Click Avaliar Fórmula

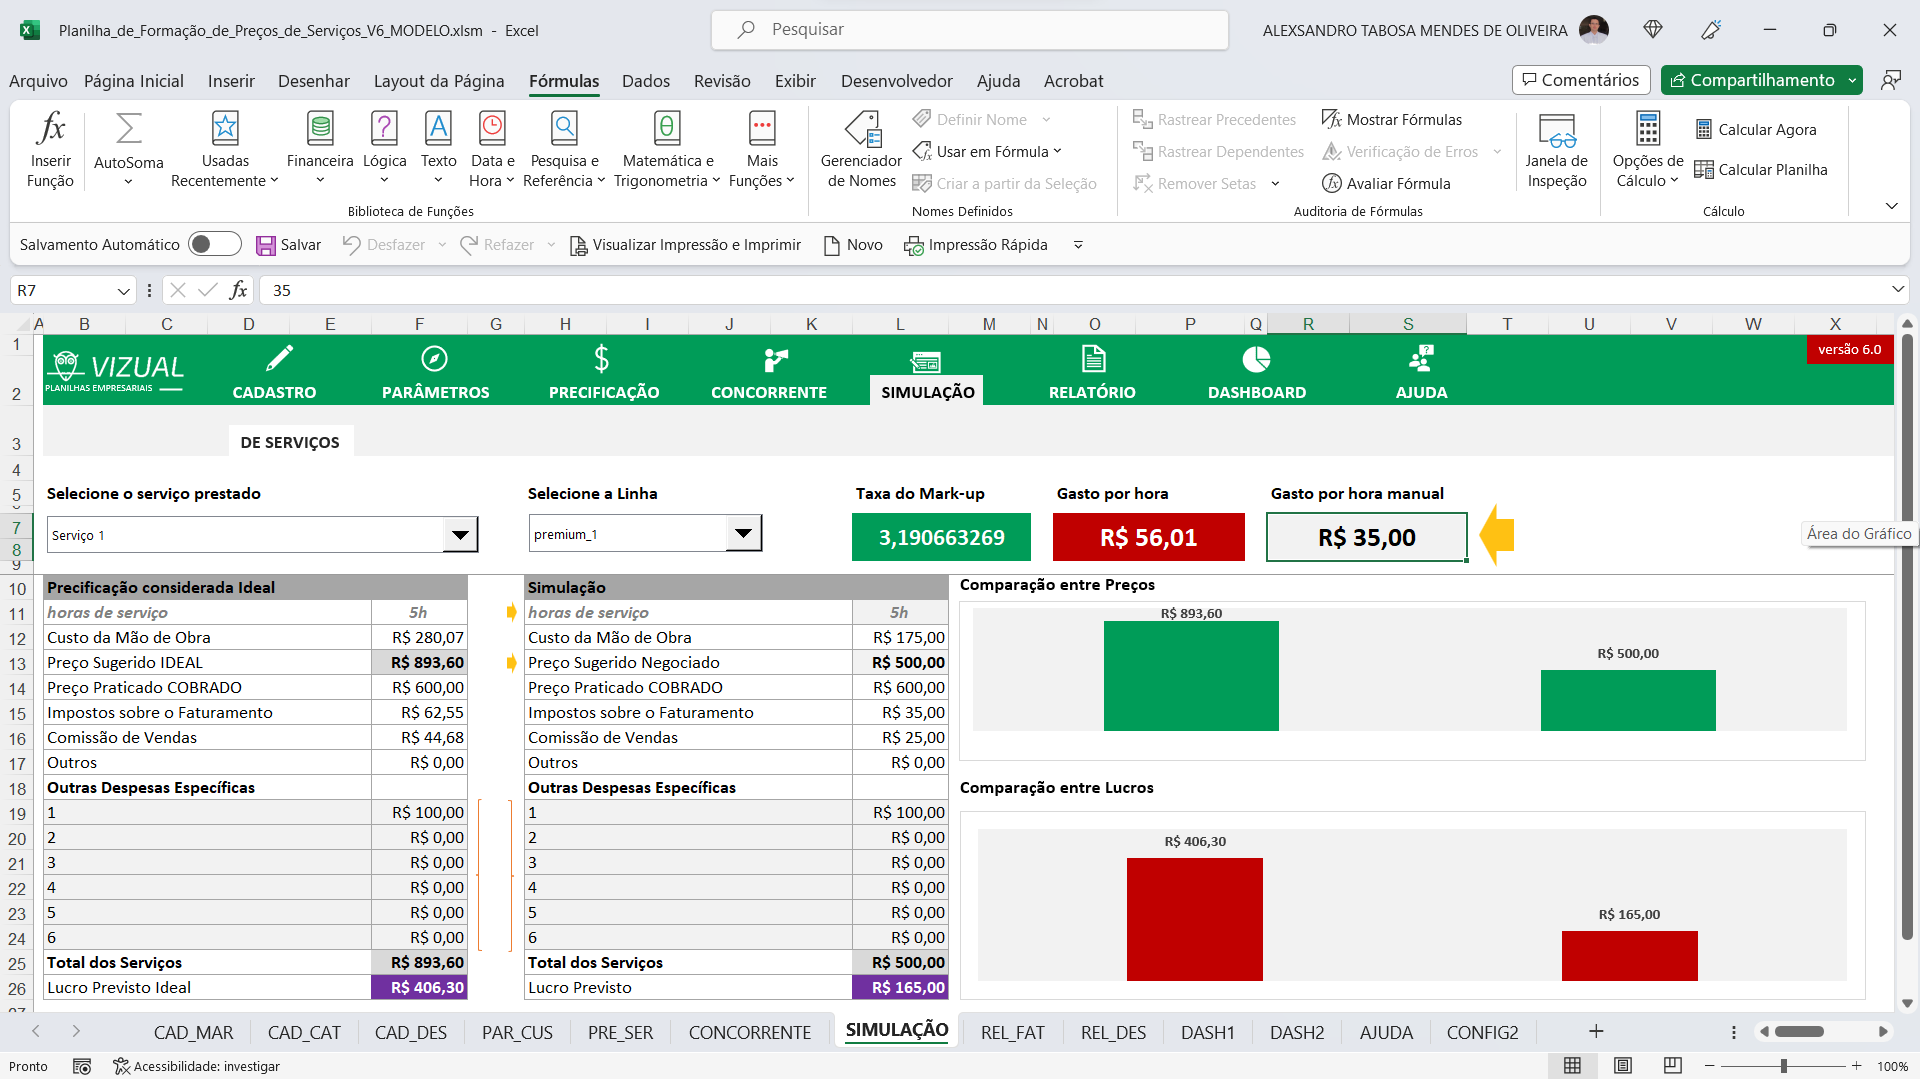click(1386, 183)
